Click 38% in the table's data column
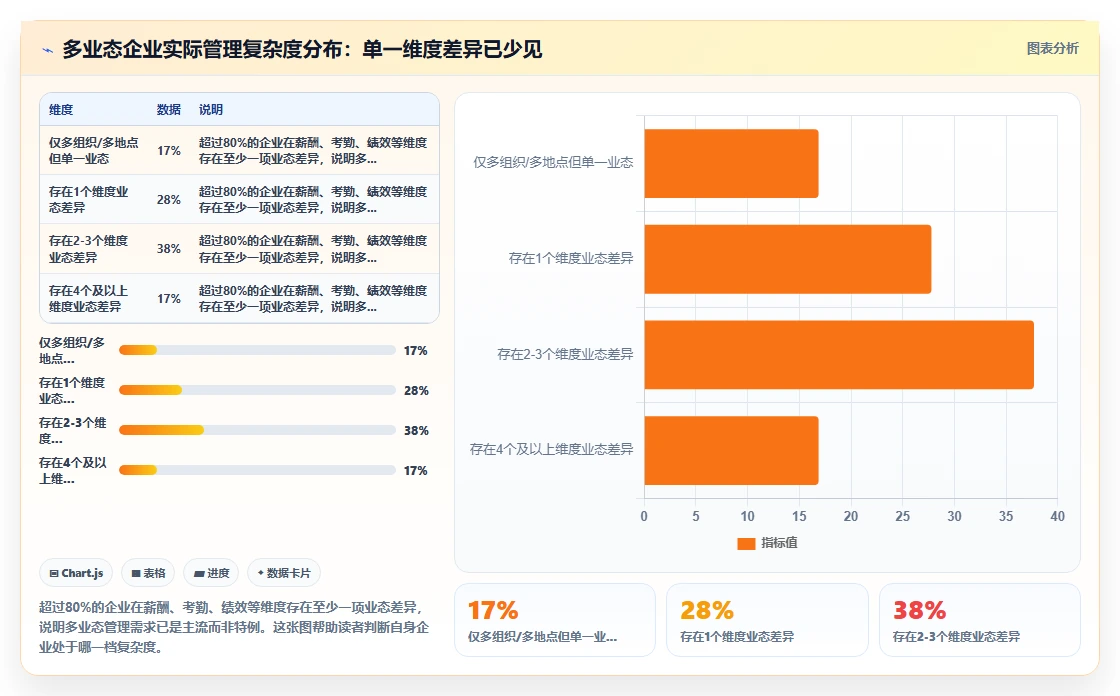This screenshot has height=696, width=1120. [169, 249]
